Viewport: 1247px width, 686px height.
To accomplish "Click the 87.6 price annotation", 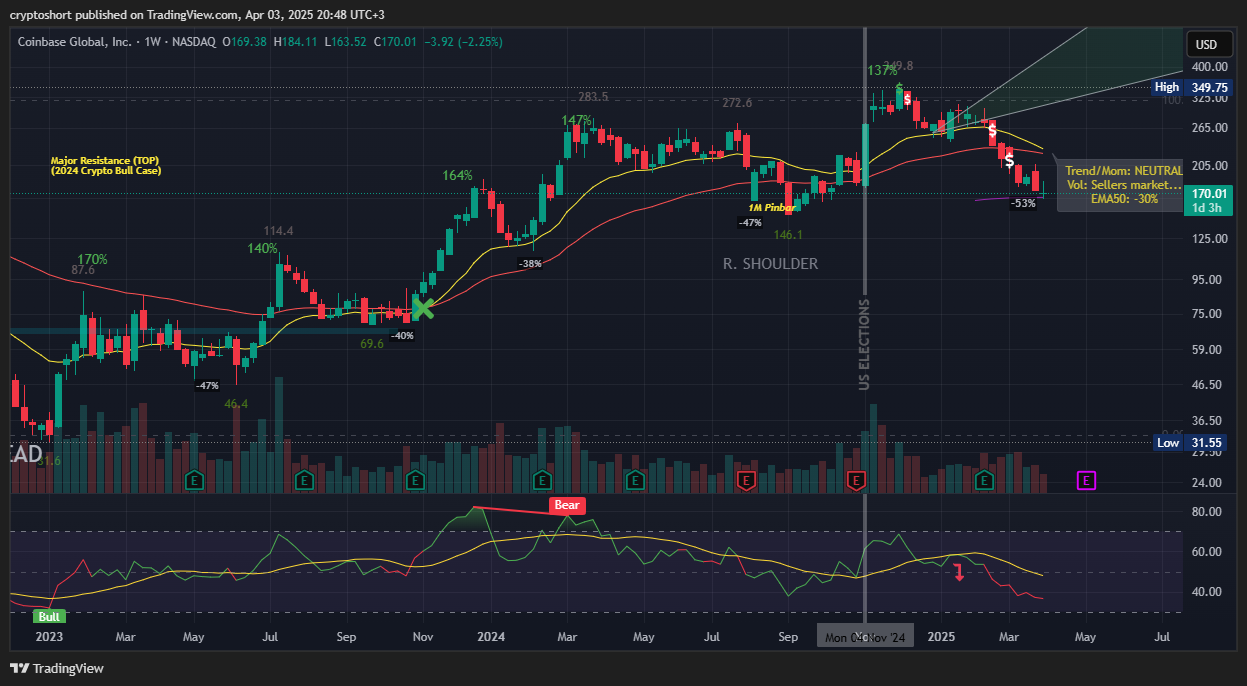I will (83, 270).
